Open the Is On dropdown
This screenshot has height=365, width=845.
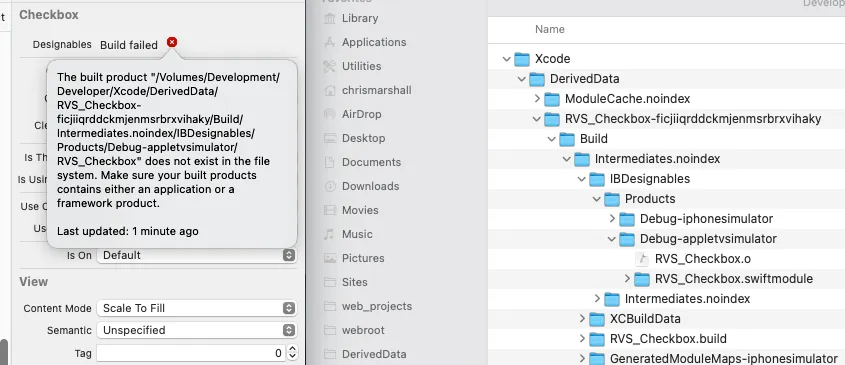click(197, 255)
